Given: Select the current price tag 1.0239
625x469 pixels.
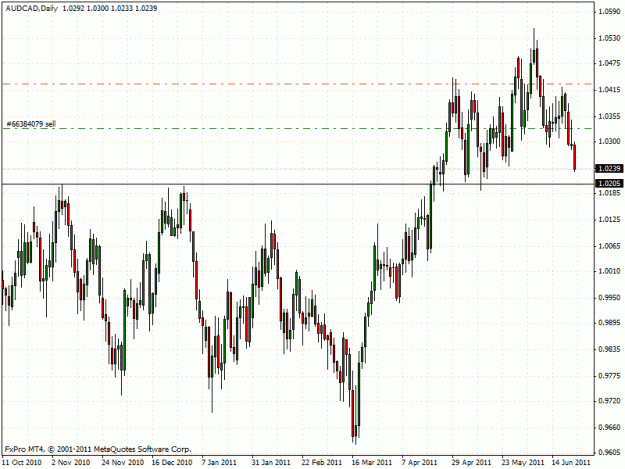Looking at the screenshot, I should pyautogui.click(x=609, y=169).
